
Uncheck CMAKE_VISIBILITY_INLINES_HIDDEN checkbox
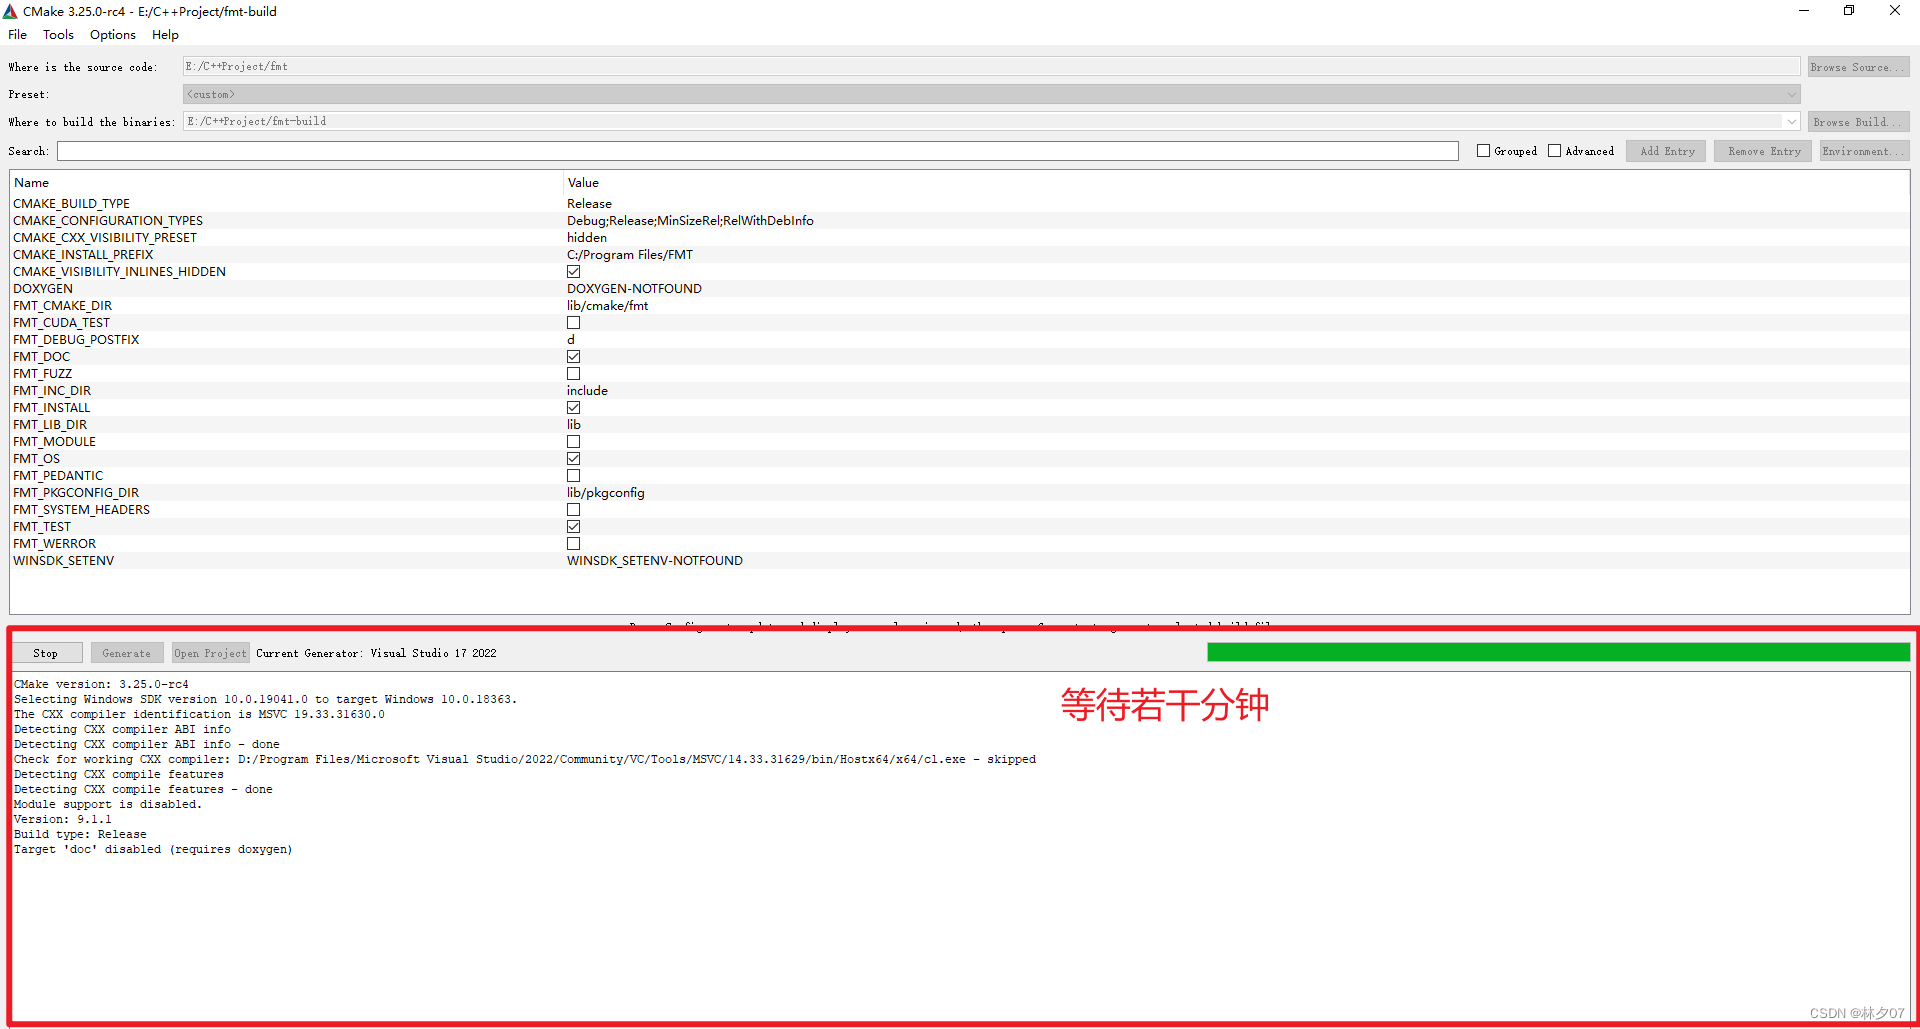pyautogui.click(x=573, y=272)
